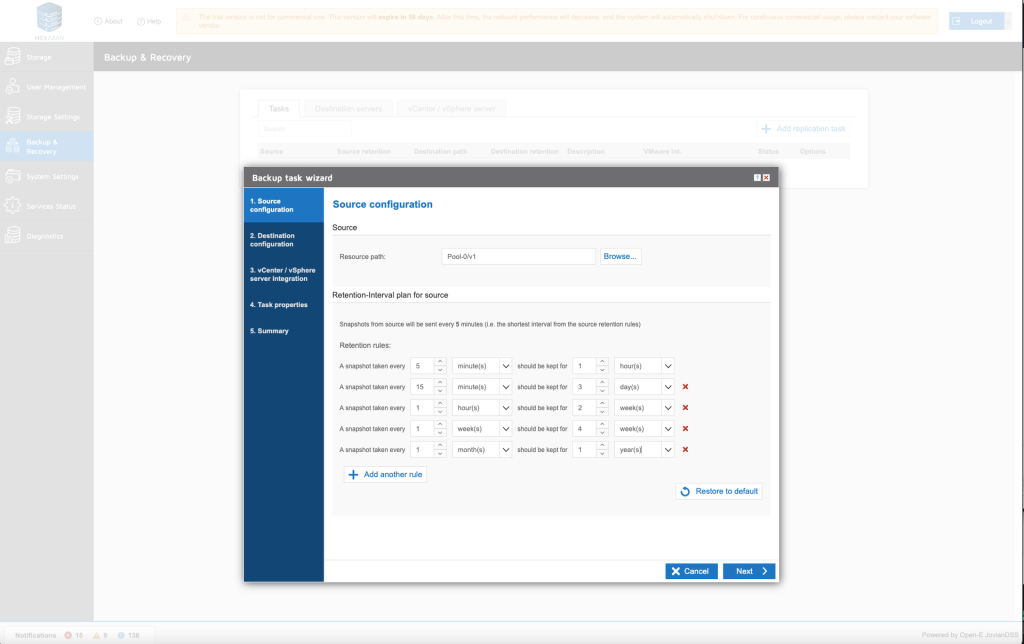
Task: Open Services Status from the sidebar
Action: coord(47,206)
